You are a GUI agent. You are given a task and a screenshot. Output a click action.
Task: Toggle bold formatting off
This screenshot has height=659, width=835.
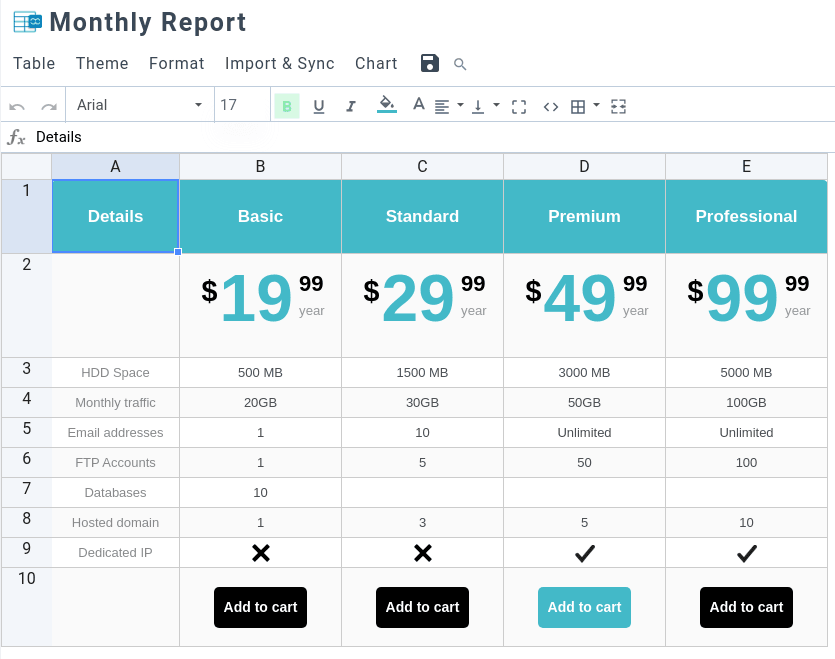[287, 106]
